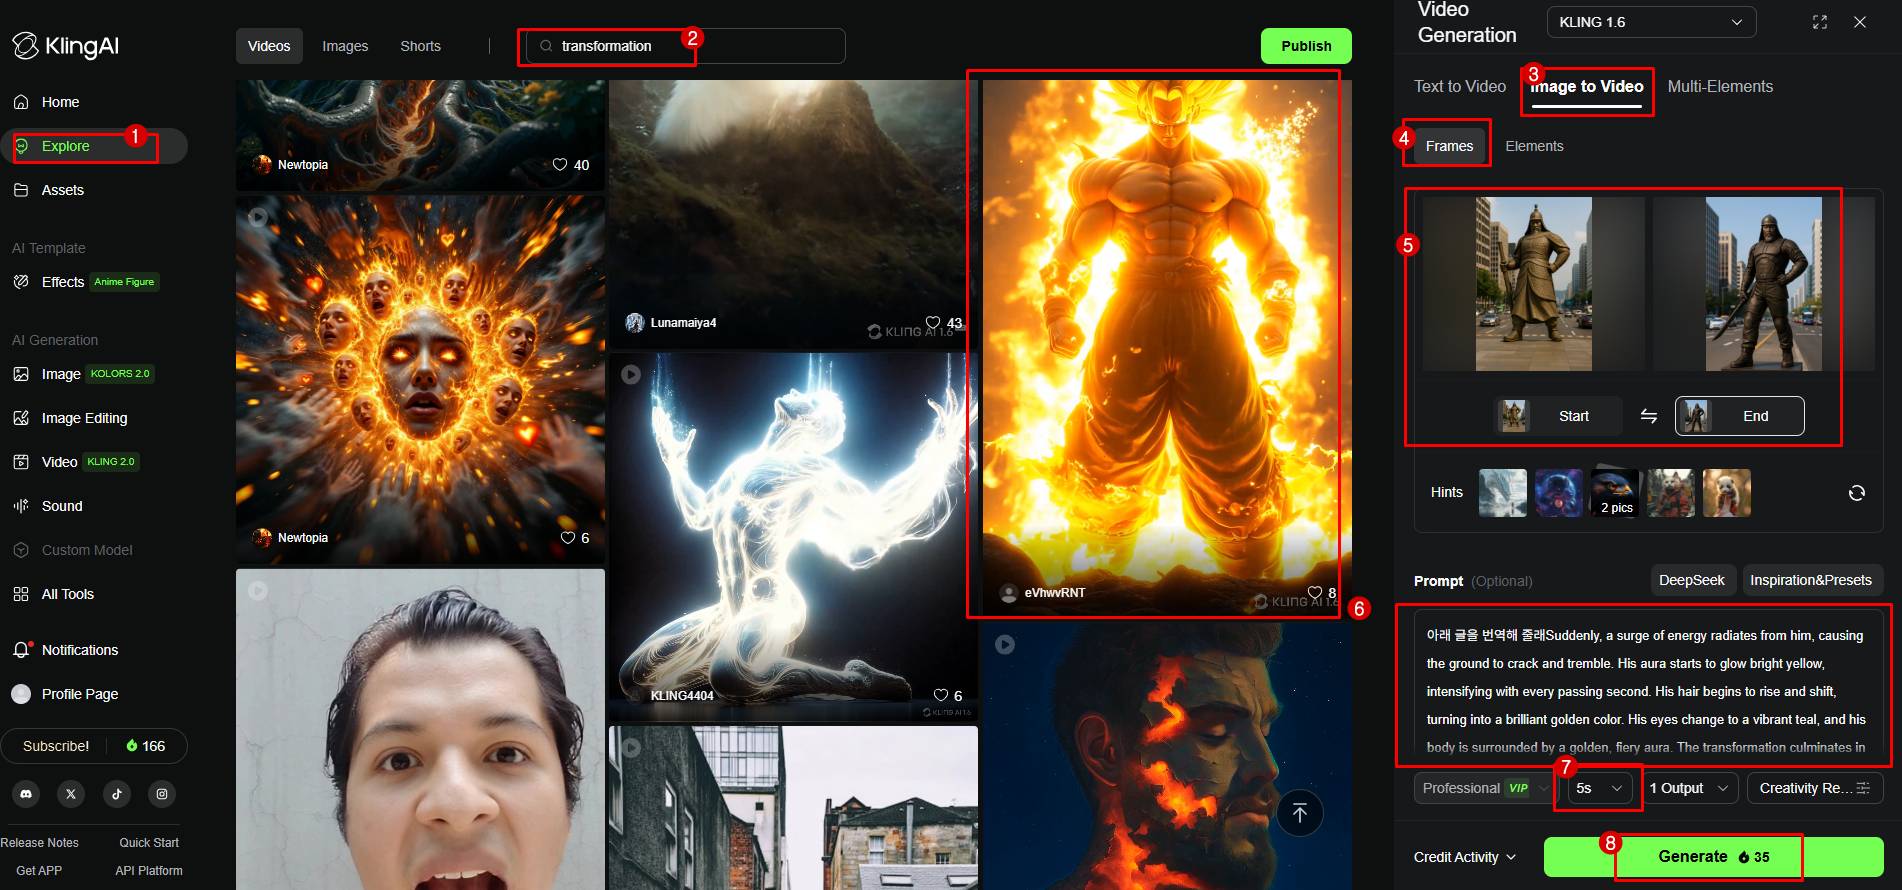
Task: Select the start frame statue image
Action: (1534, 284)
